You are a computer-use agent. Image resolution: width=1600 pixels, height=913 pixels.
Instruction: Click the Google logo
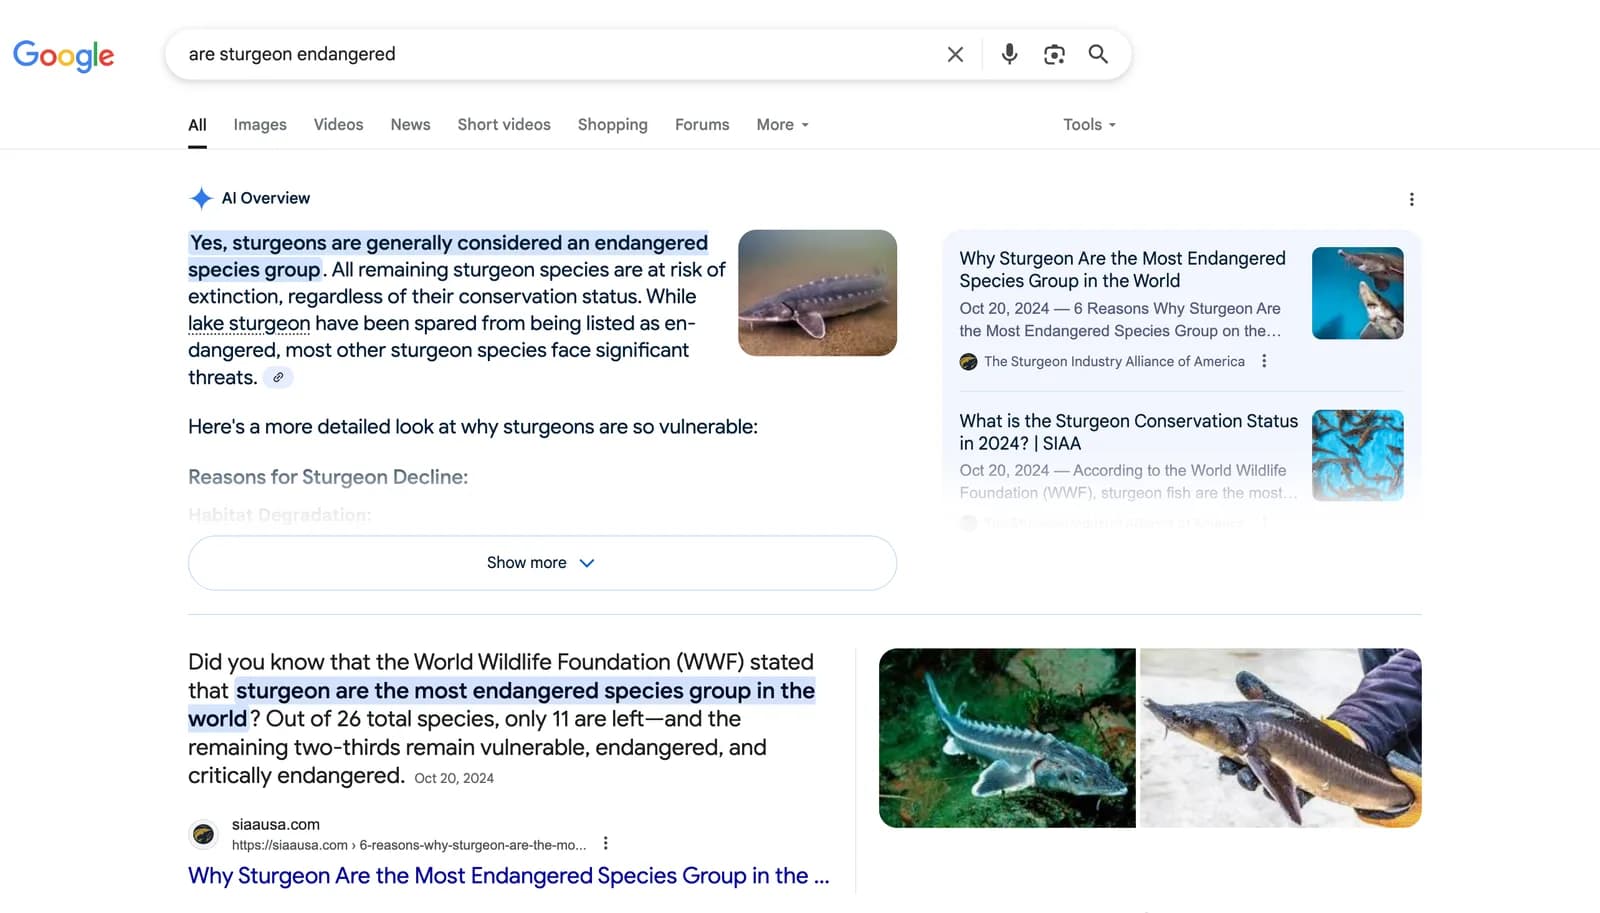click(64, 55)
